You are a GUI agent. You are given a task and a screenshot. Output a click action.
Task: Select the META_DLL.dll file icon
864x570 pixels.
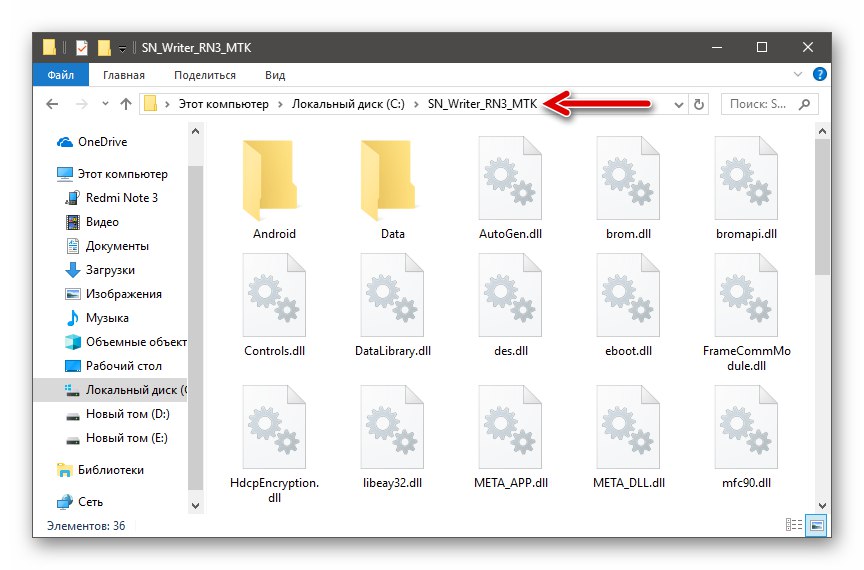[x=628, y=427]
